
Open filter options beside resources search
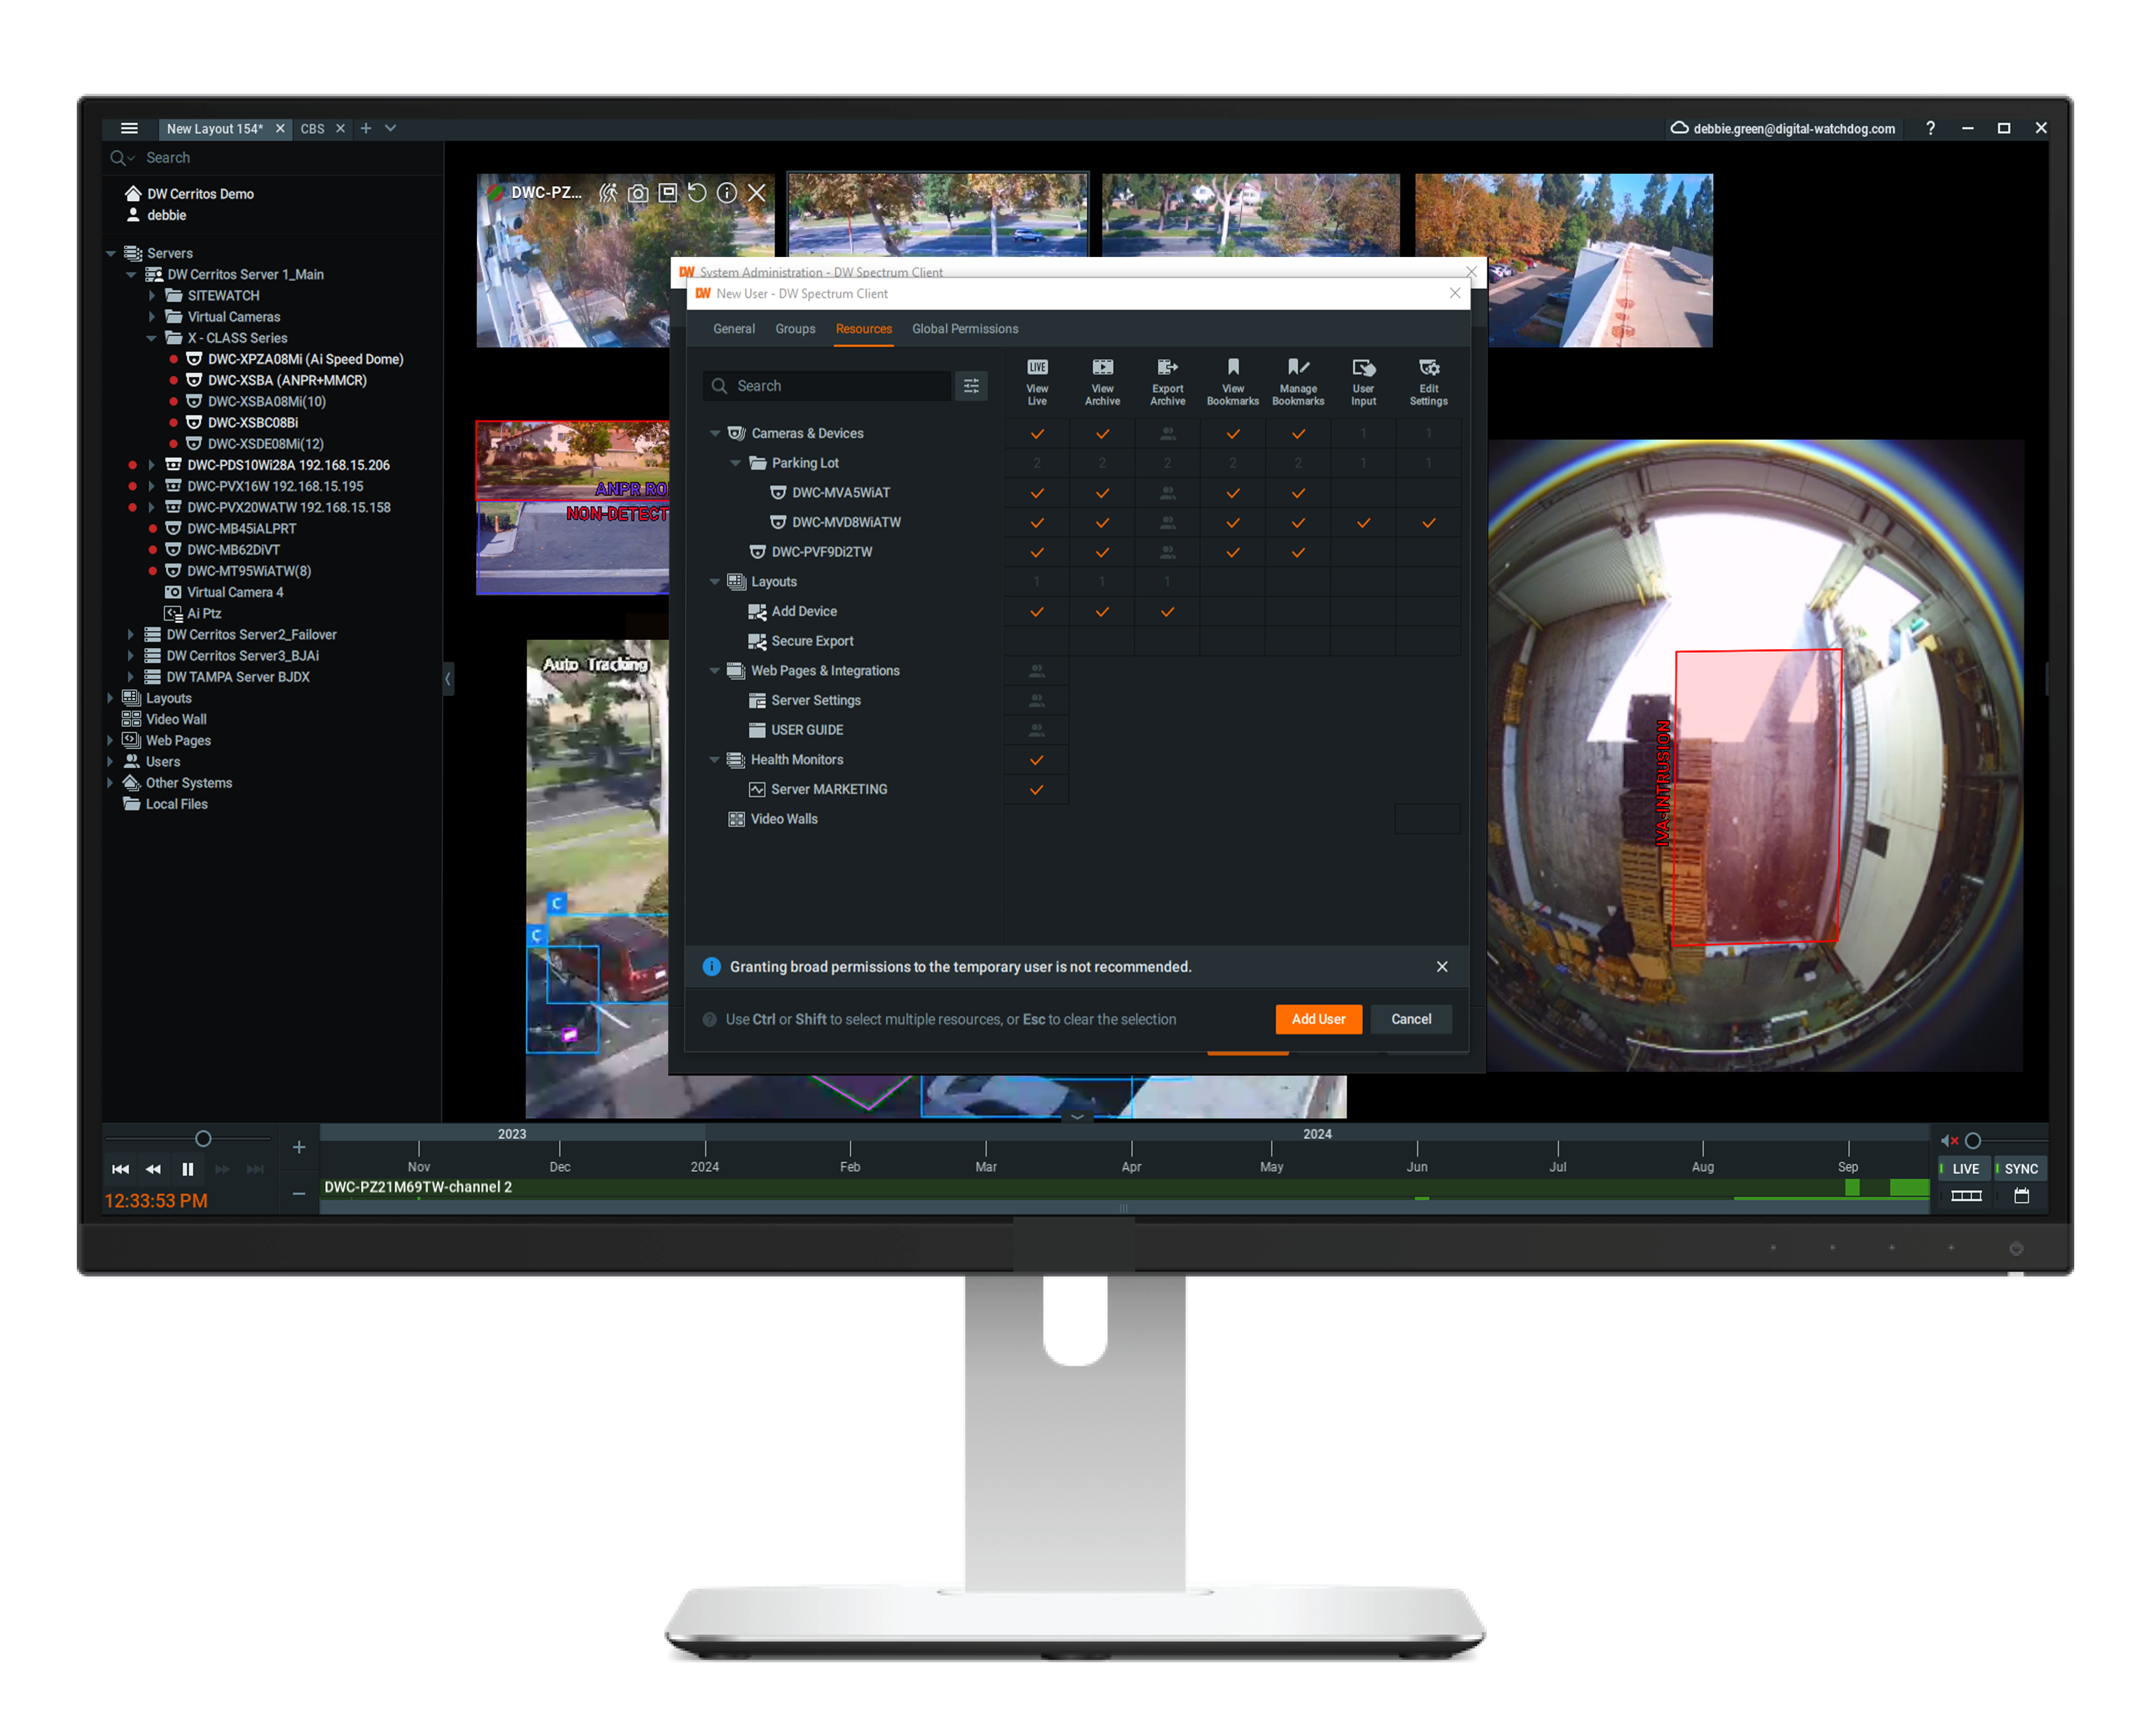click(971, 386)
